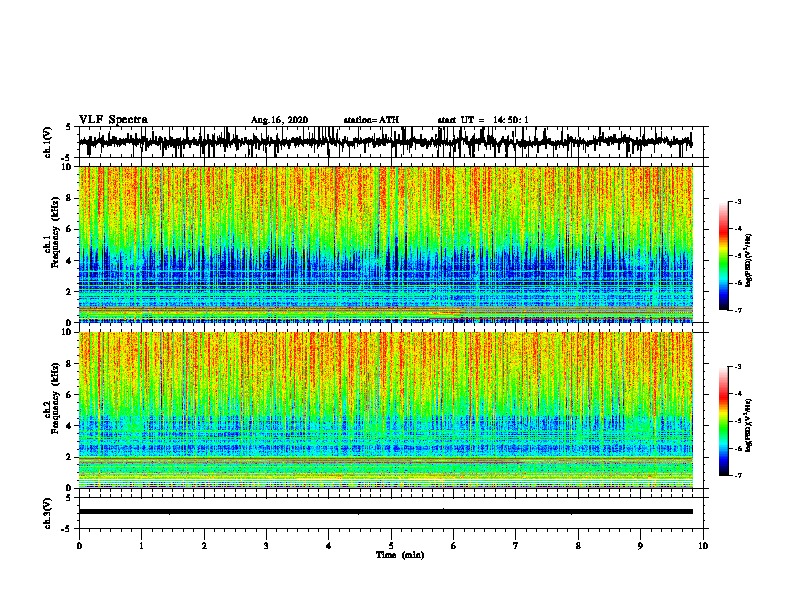The image size is (792, 612).
Task: Click time axis tick label "1"
Action: tap(141, 546)
